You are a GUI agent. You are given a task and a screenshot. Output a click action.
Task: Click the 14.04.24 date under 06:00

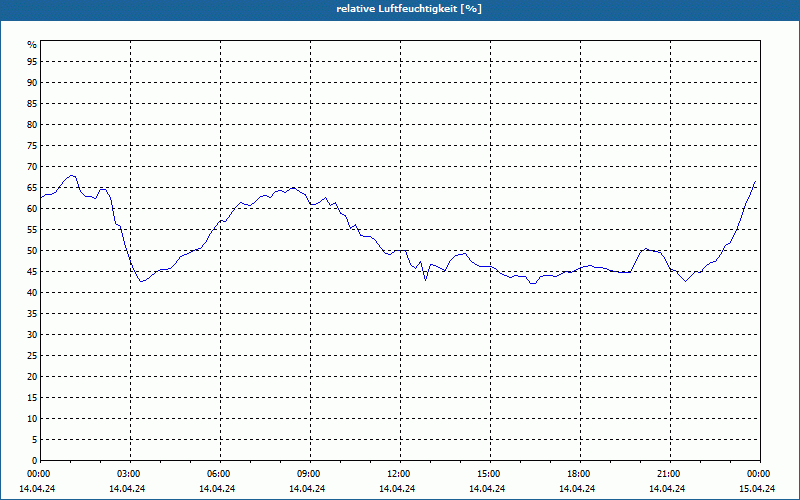click(217, 488)
